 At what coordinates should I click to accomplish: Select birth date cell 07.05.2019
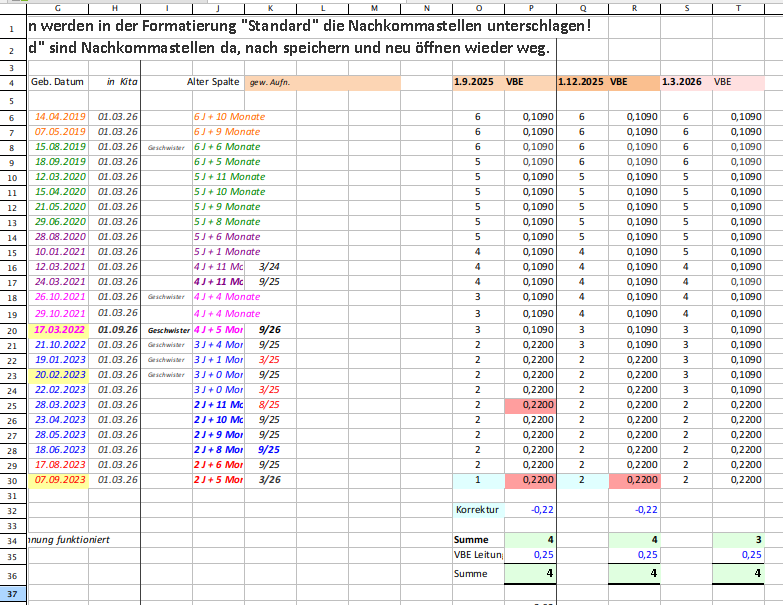pyautogui.click(x=60, y=132)
